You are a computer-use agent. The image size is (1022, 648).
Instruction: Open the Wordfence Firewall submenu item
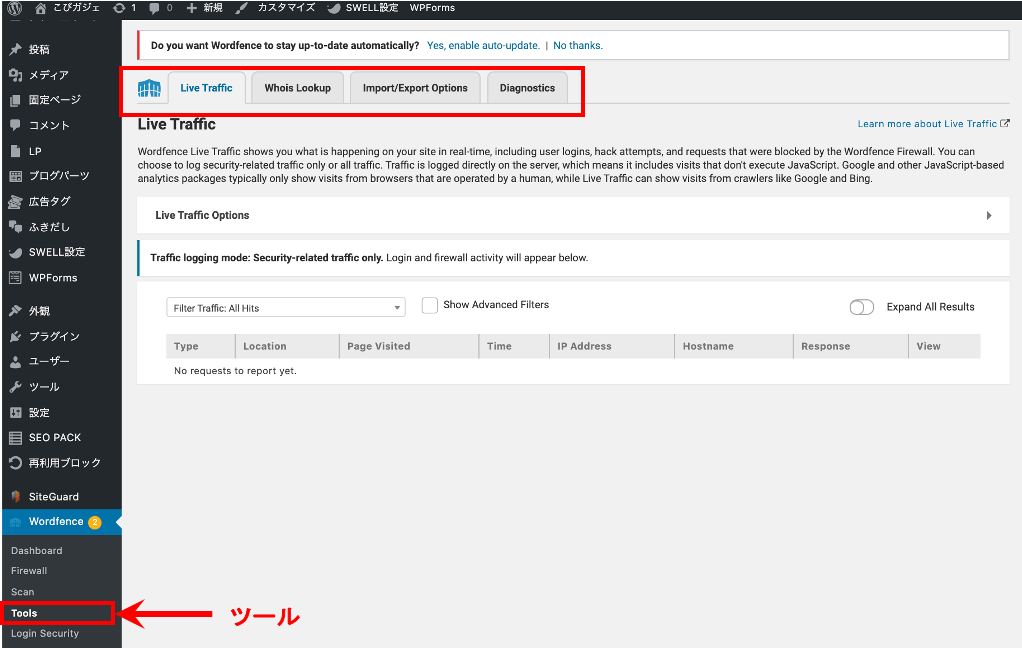pyautogui.click(x=29, y=571)
